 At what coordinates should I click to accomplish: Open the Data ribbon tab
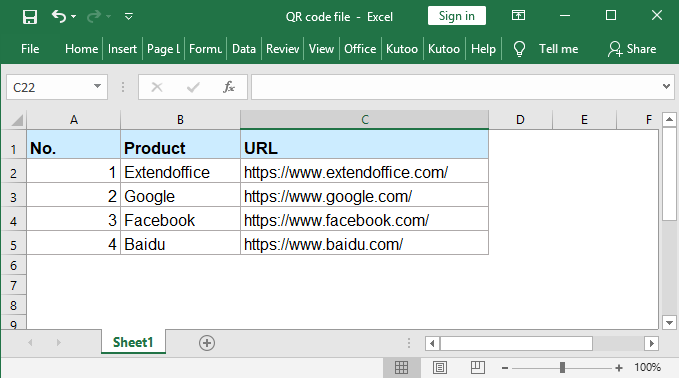(244, 49)
